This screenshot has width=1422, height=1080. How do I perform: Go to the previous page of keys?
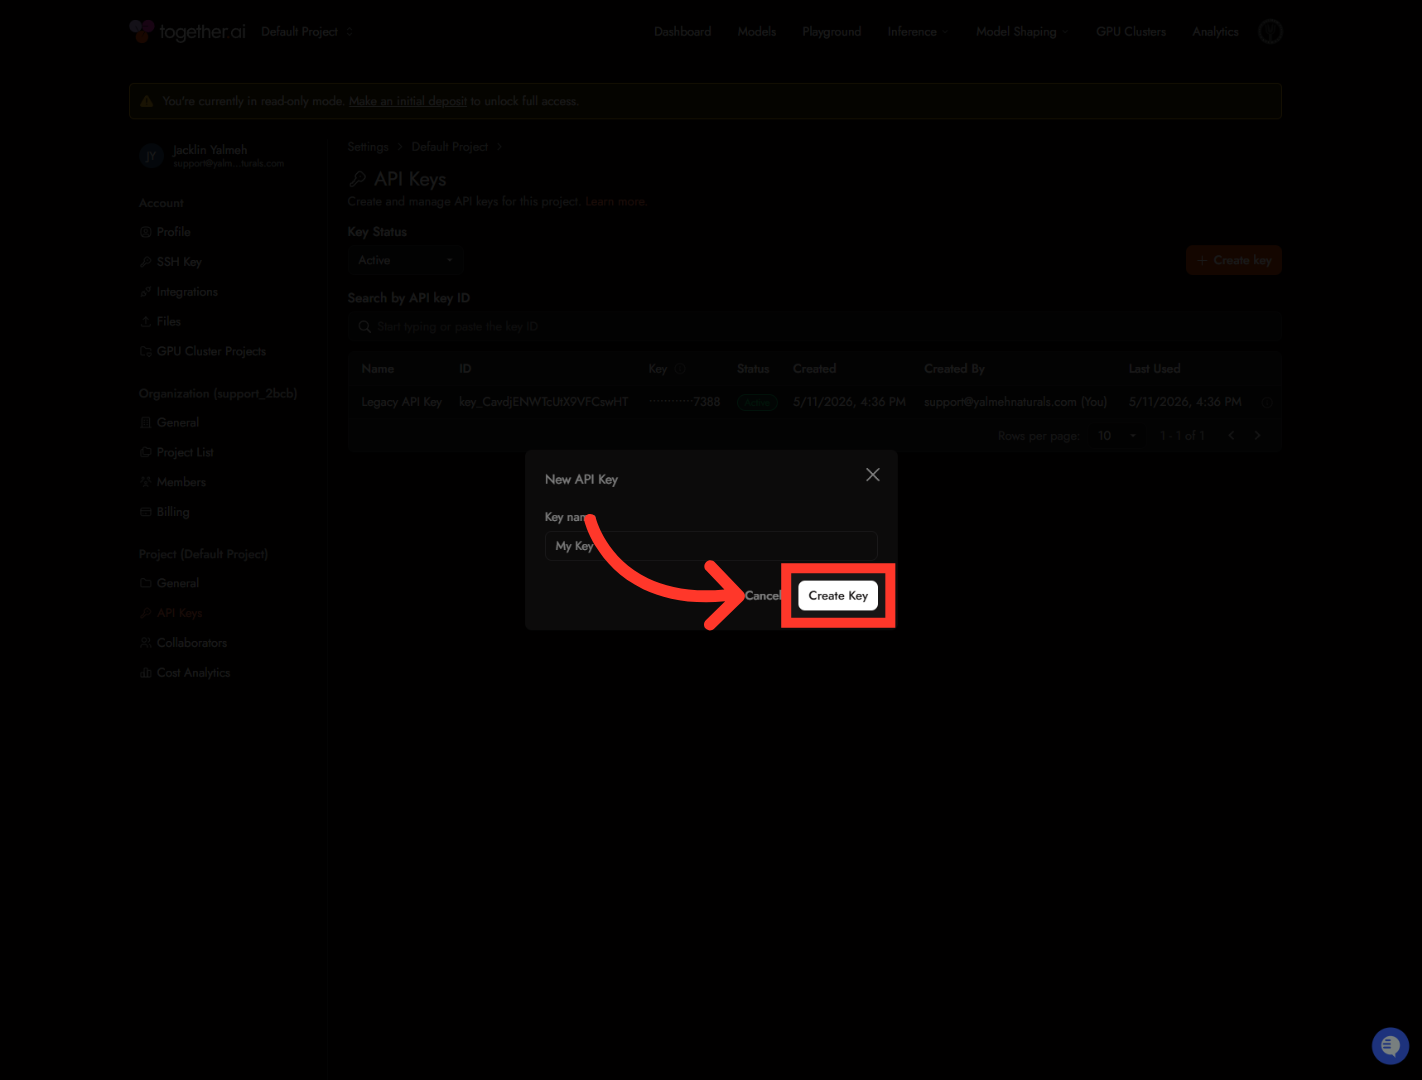pos(1231,436)
